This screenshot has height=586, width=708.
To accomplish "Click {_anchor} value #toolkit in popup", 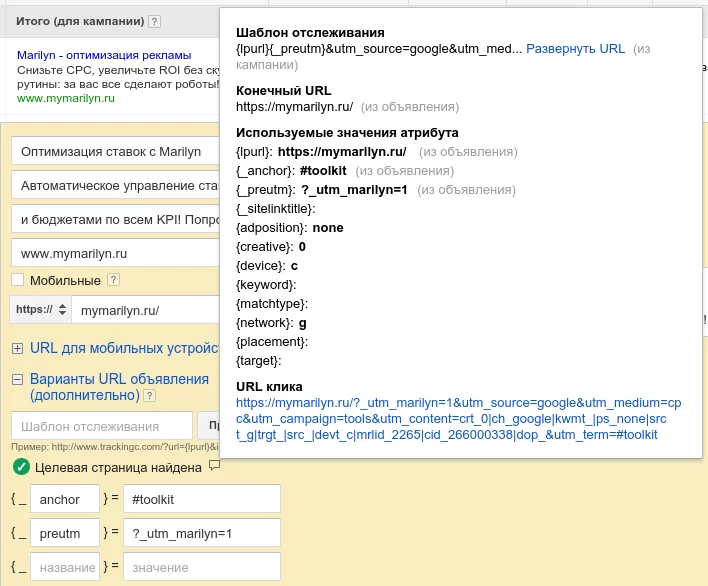I will [323, 171].
